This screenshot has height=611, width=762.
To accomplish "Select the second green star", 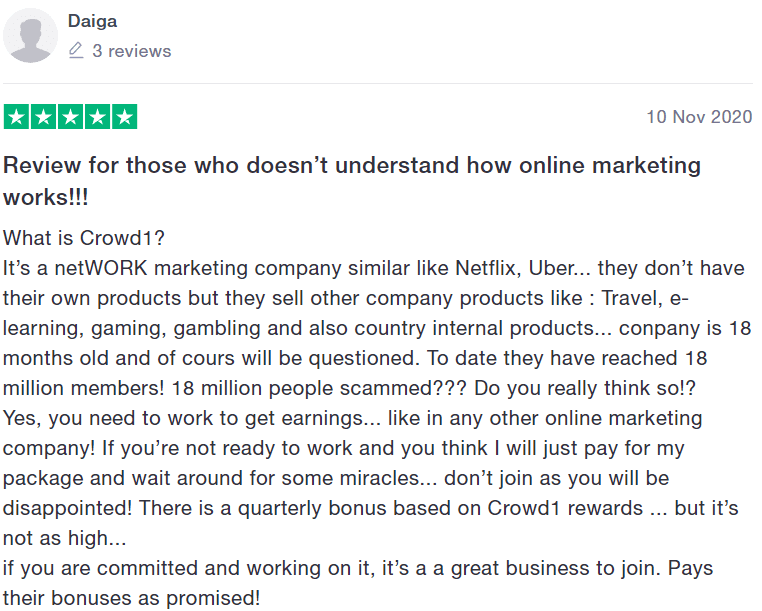I will (43, 117).
